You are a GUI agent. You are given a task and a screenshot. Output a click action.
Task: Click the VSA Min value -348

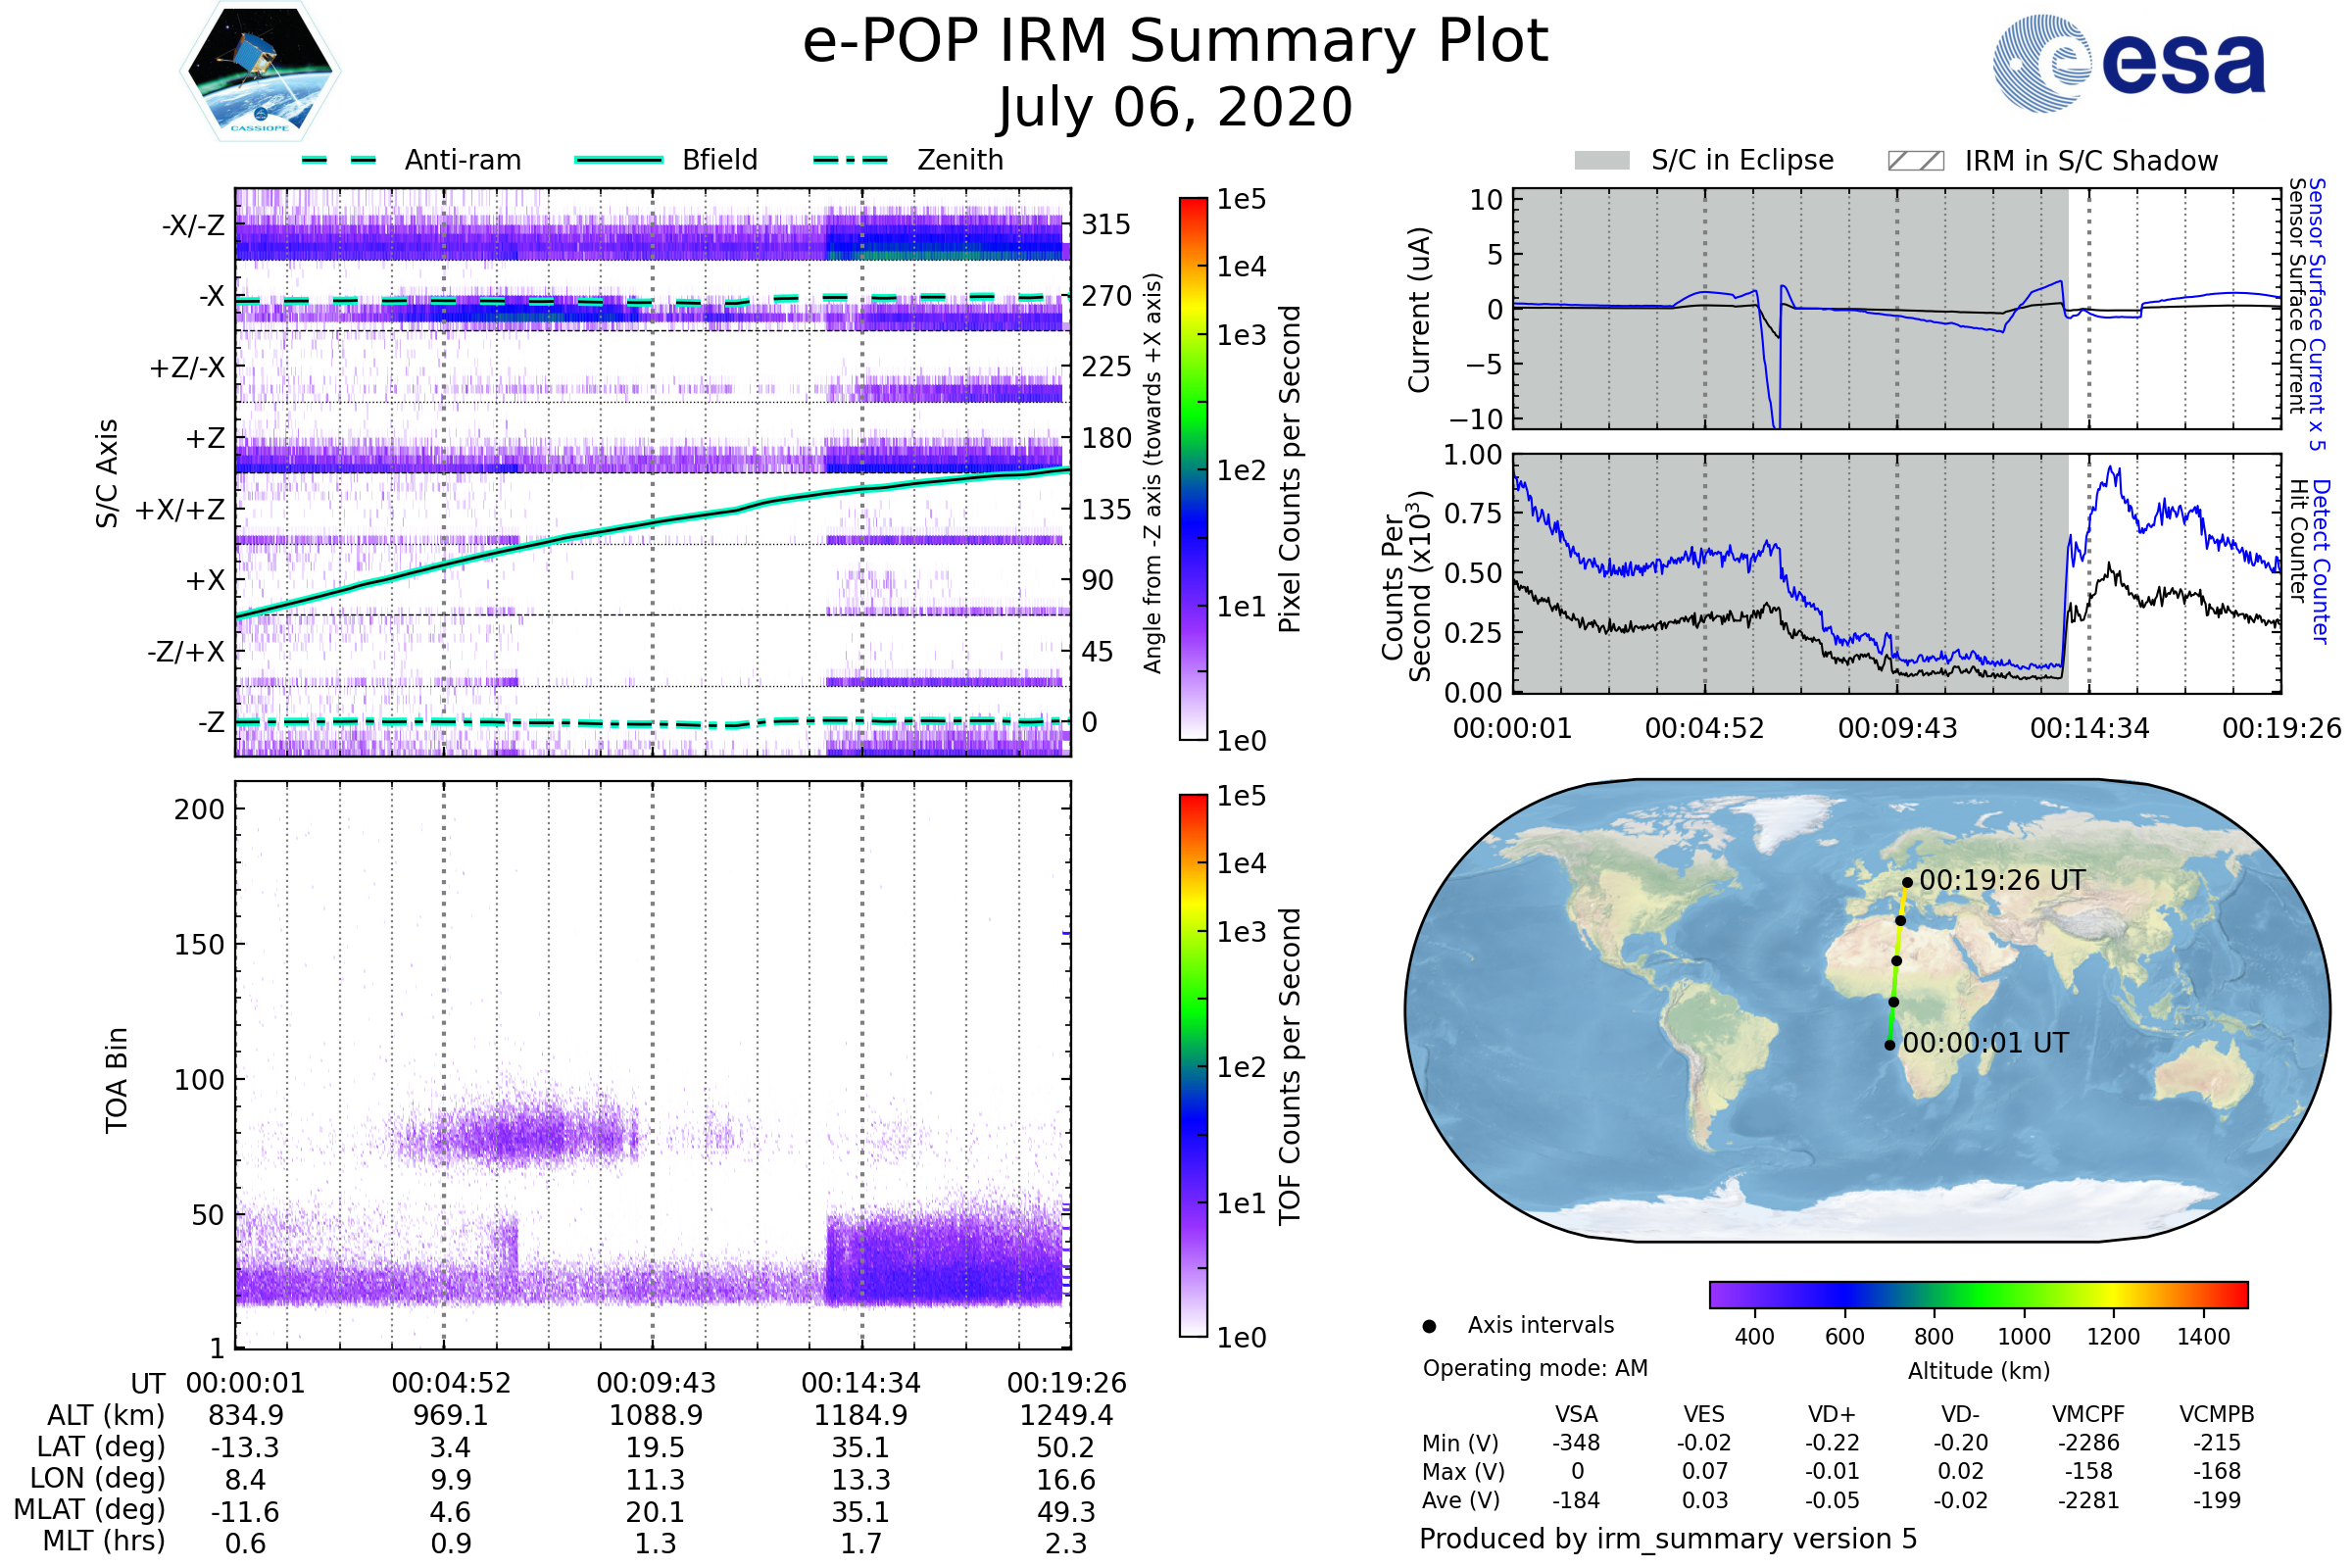(1576, 1443)
